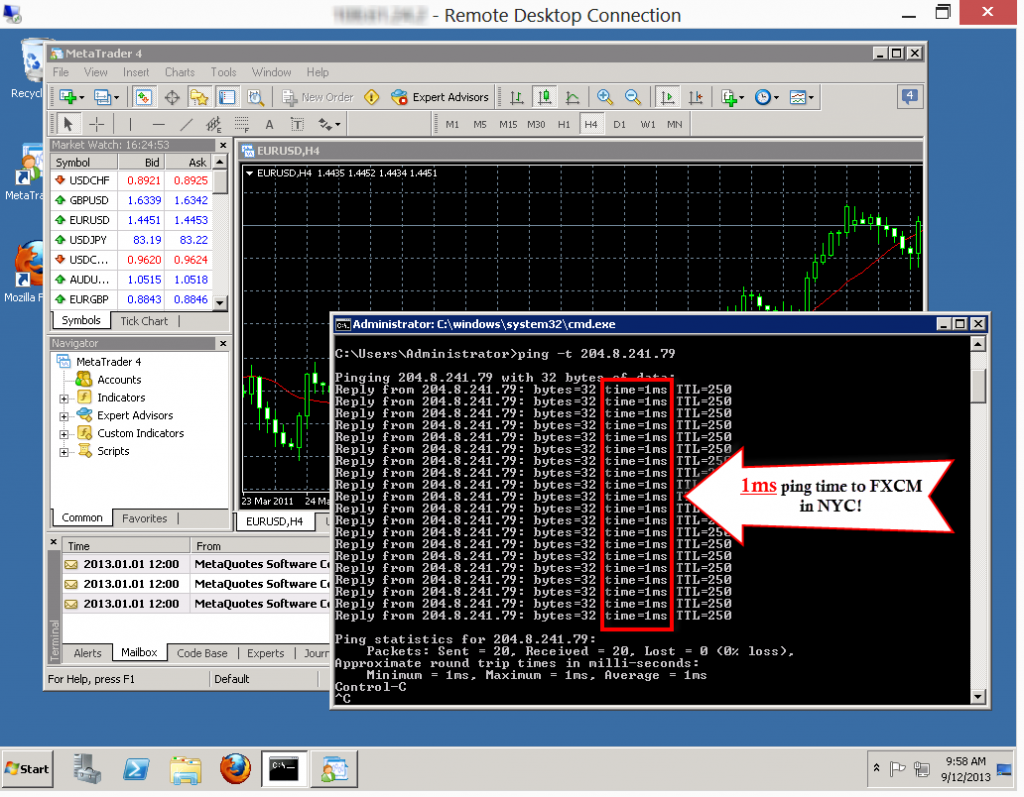Click the yellow diamond MetaEditor icon
This screenshot has height=797, width=1024.
click(x=372, y=98)
